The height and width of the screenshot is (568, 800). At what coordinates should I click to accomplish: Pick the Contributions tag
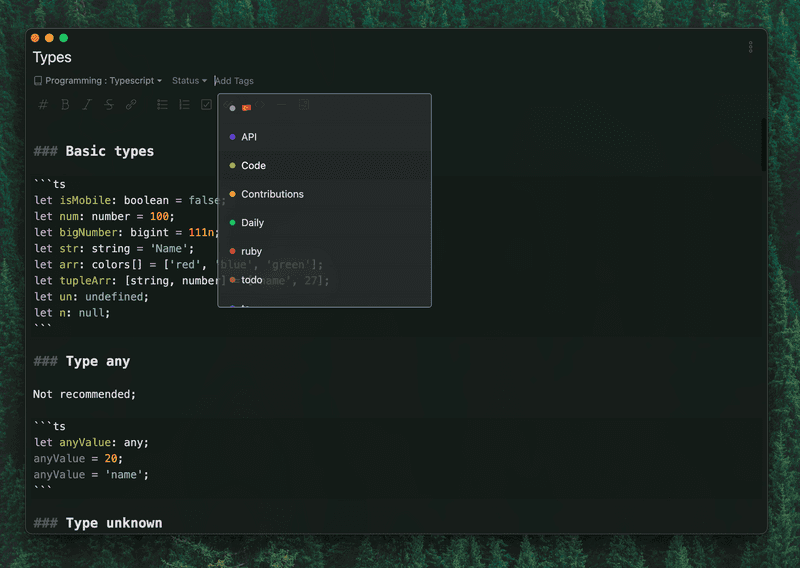click(272, 194)
